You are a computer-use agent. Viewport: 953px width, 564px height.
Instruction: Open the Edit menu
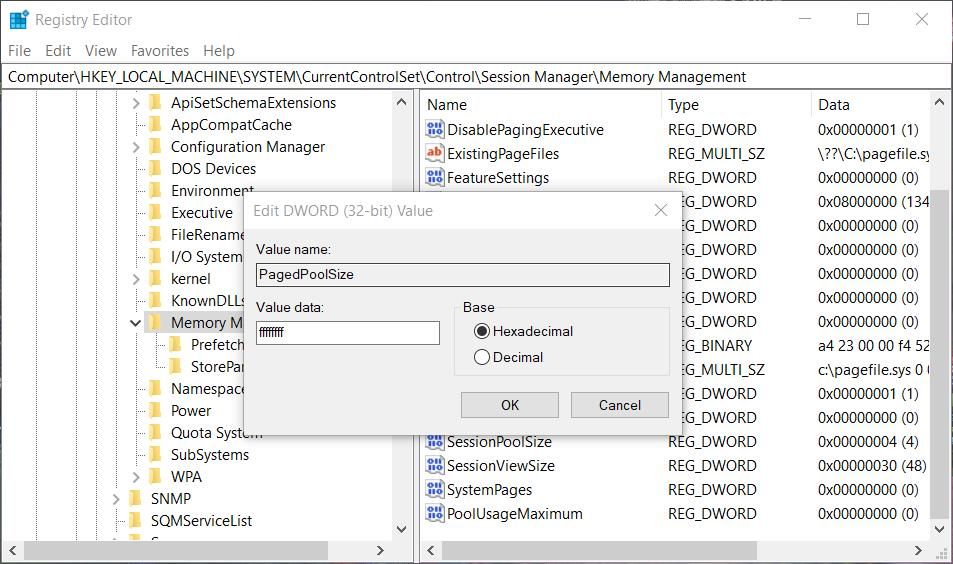[x=58, y=50]
